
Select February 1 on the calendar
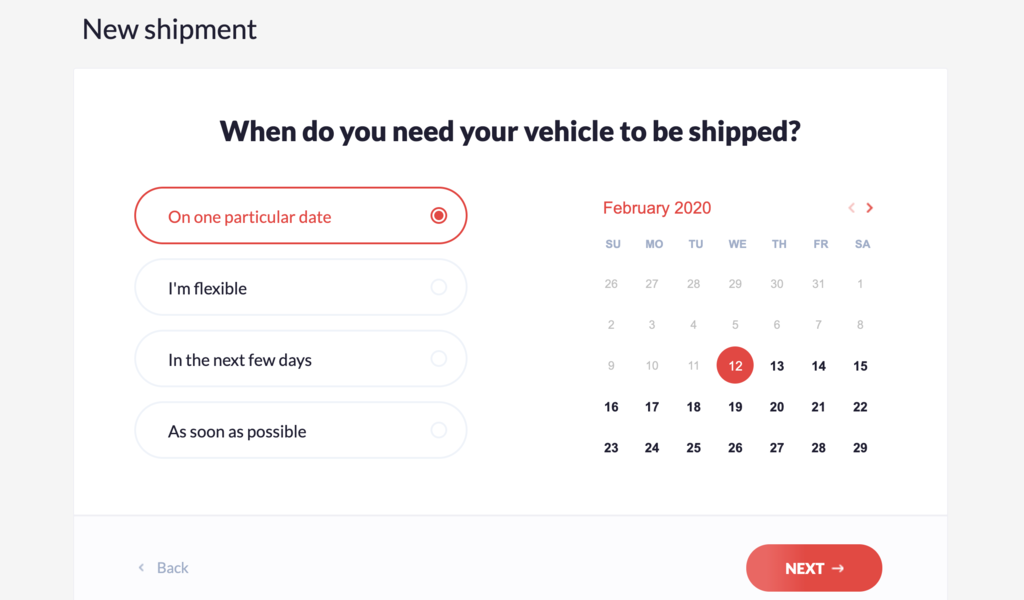(x=860, y=283)
